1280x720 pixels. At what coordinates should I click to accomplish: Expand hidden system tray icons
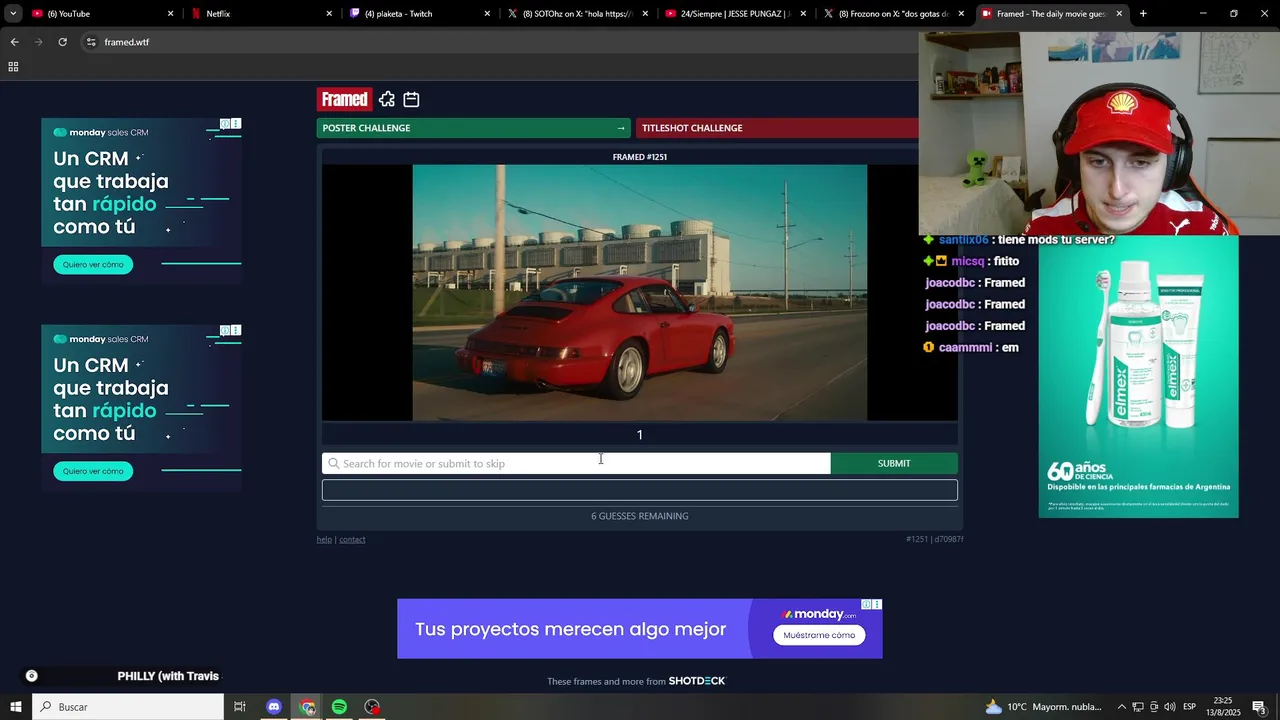point(1121,707)
